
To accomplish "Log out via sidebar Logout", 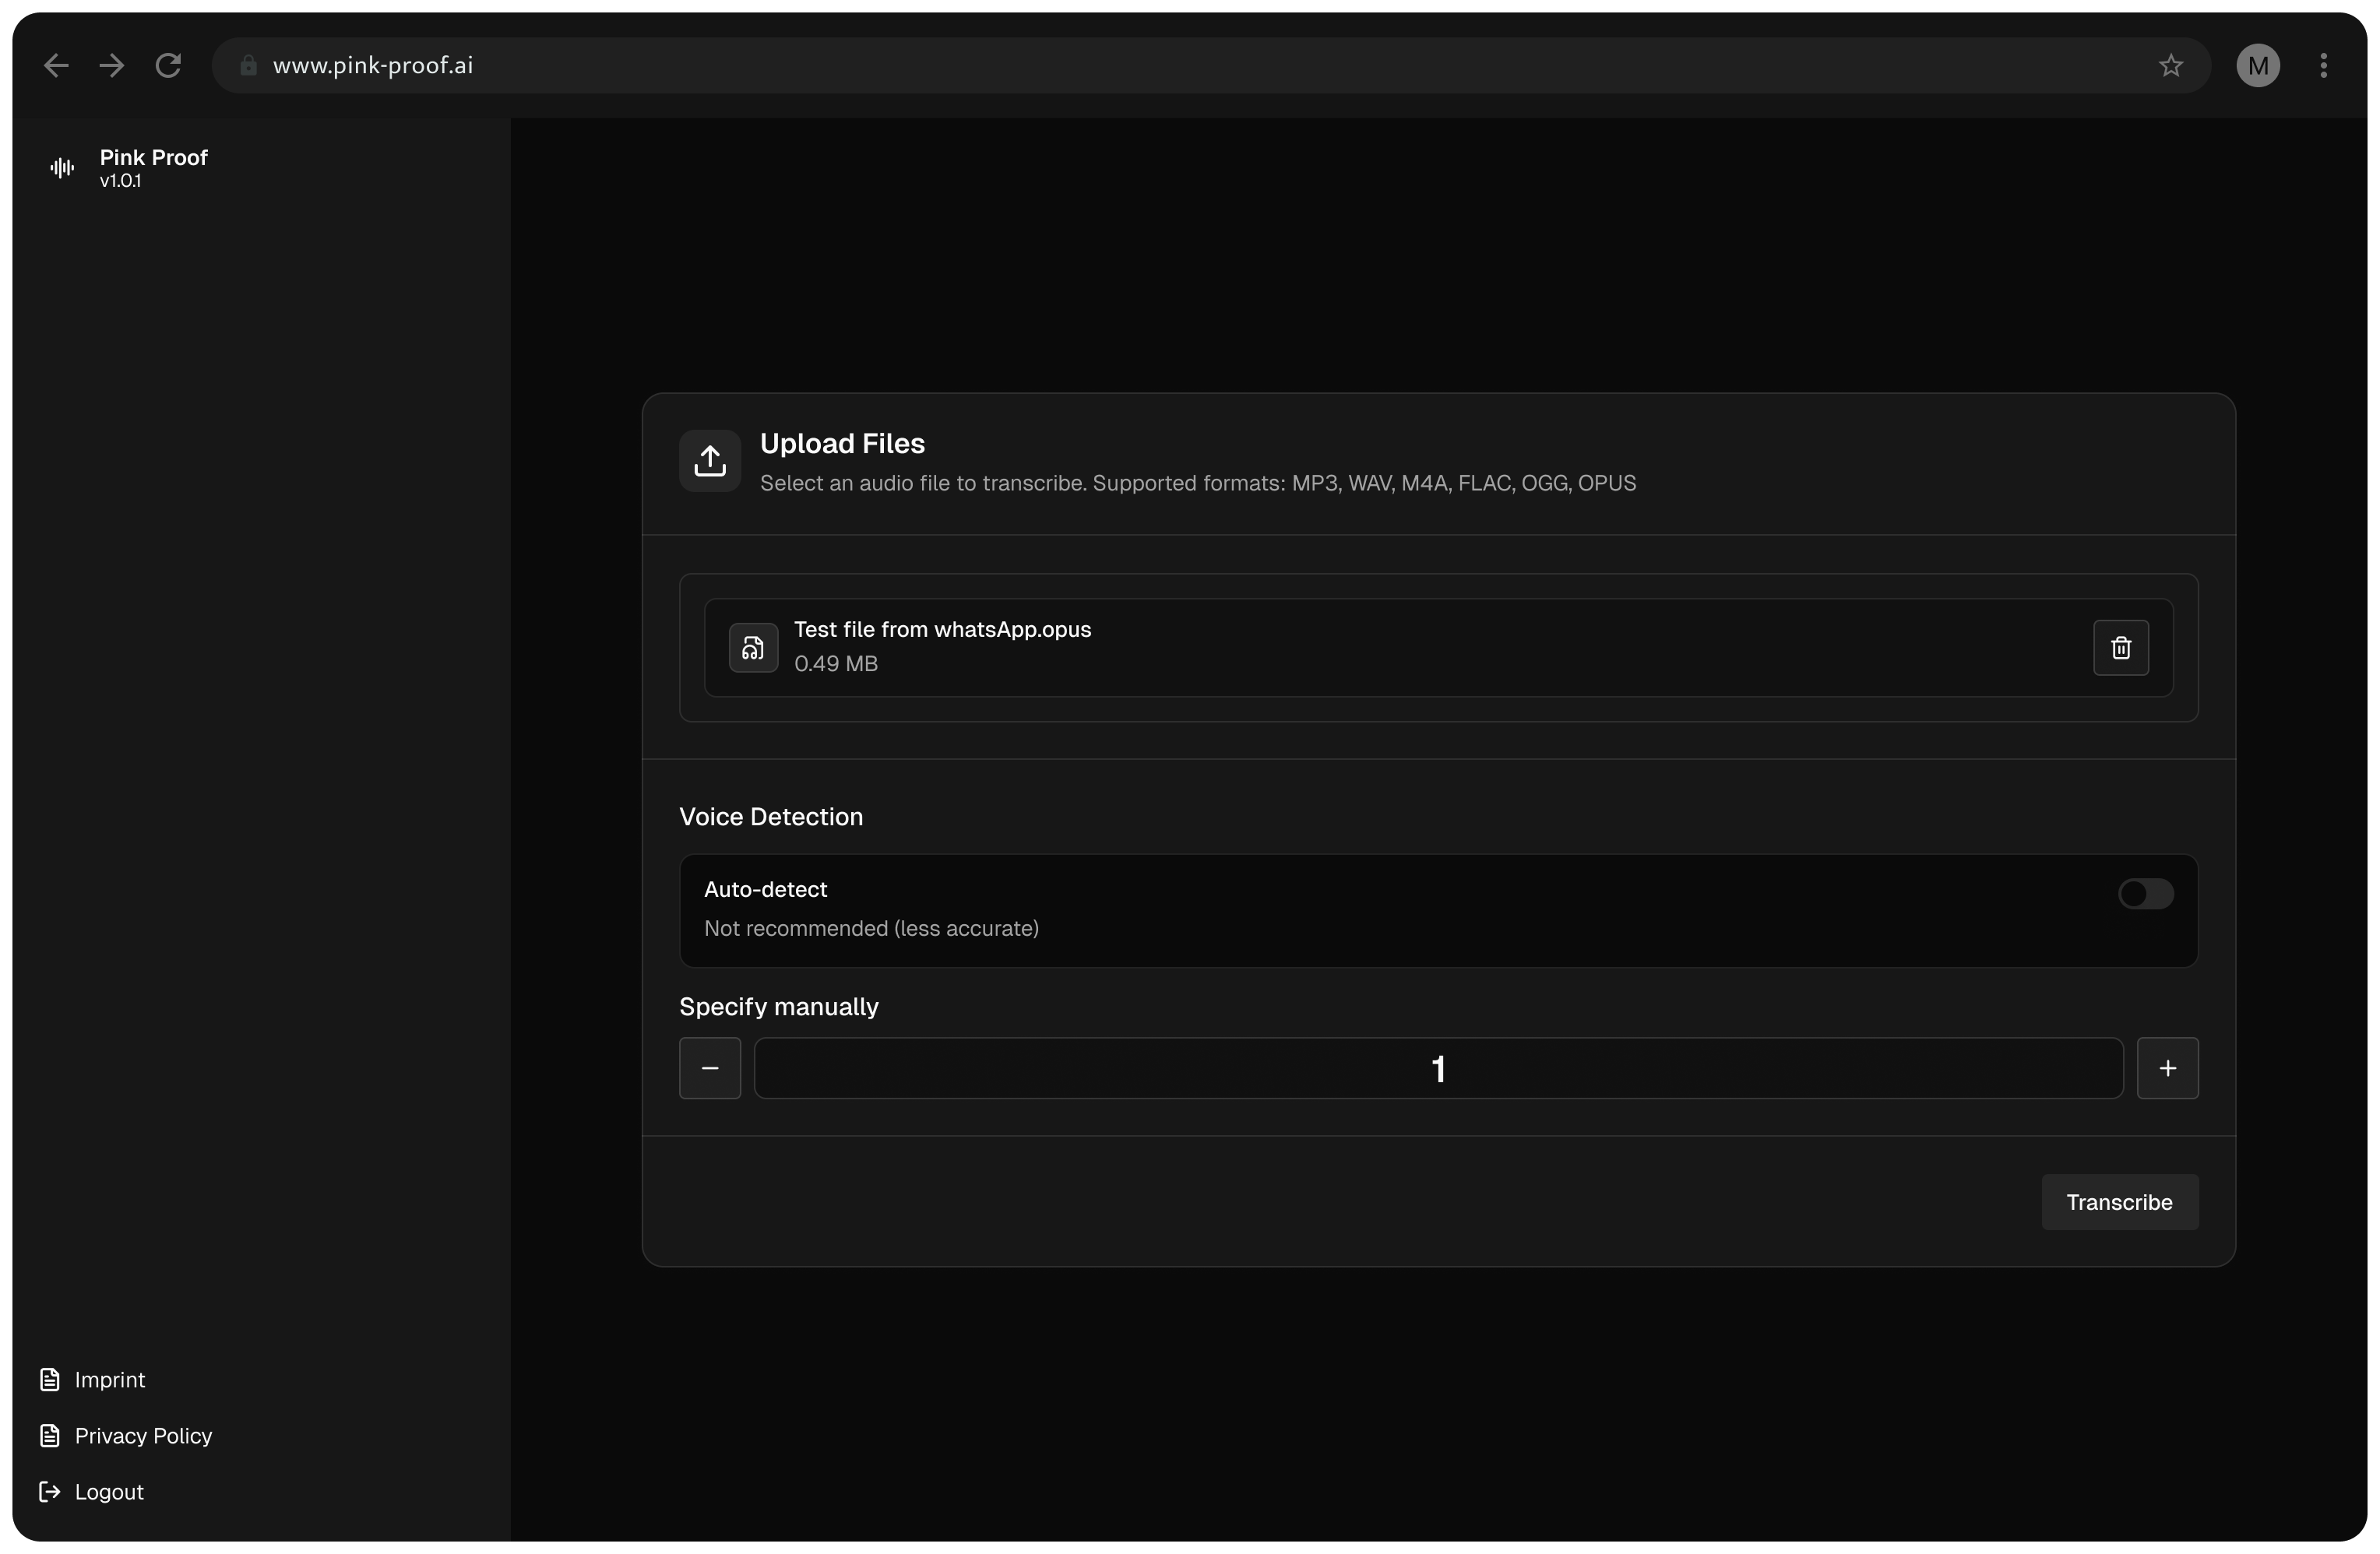I will coord(109,1492).
